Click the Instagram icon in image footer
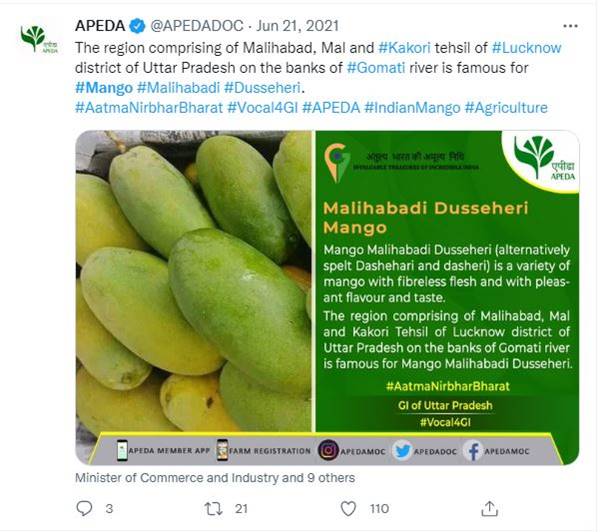This screenshot has height=532, width=600. [328, 451]
